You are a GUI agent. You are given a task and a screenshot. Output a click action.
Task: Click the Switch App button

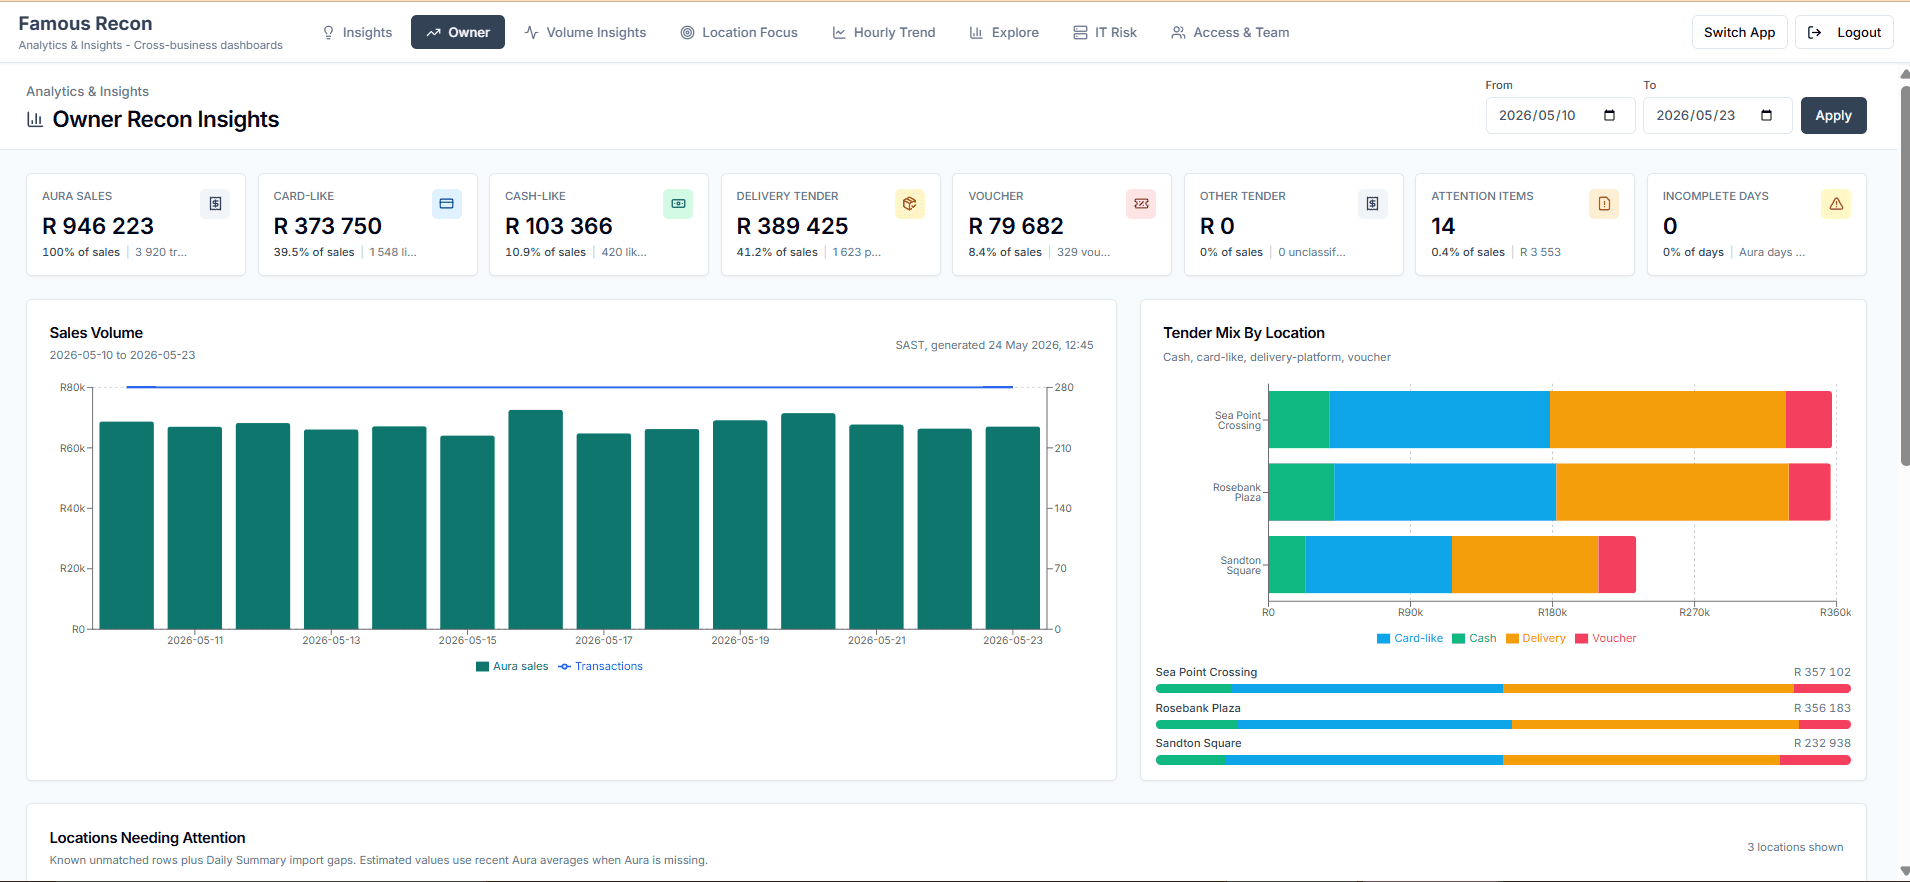coord(1739,32)
